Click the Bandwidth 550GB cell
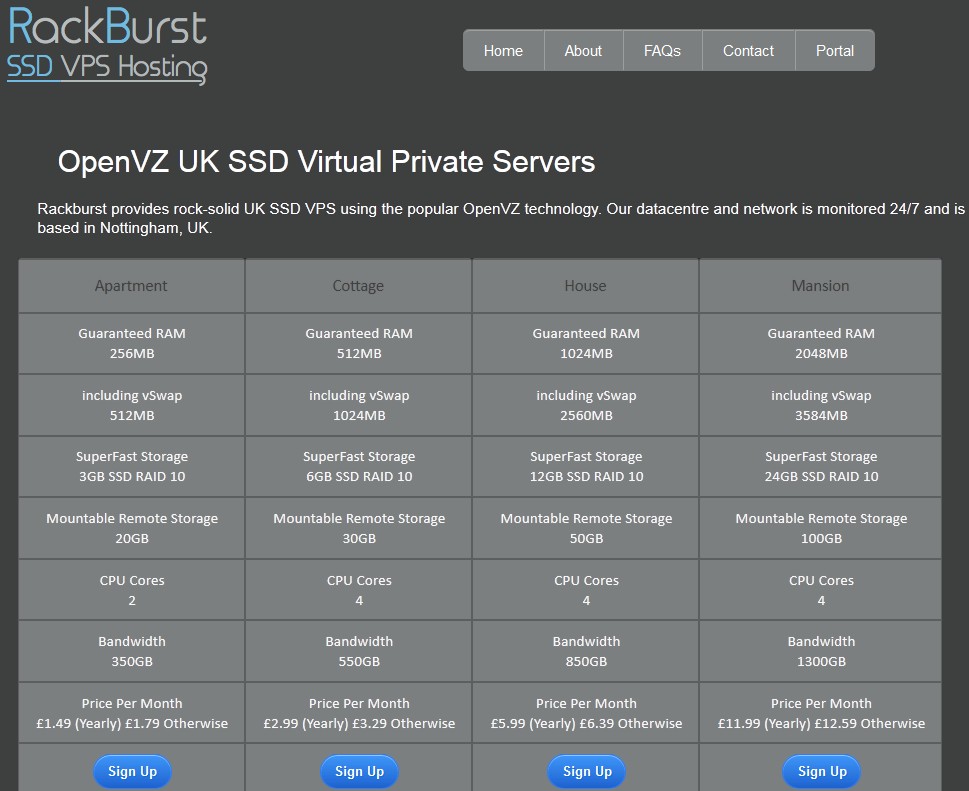The width and height of the screenshot is (969, 791). point(358,651)
